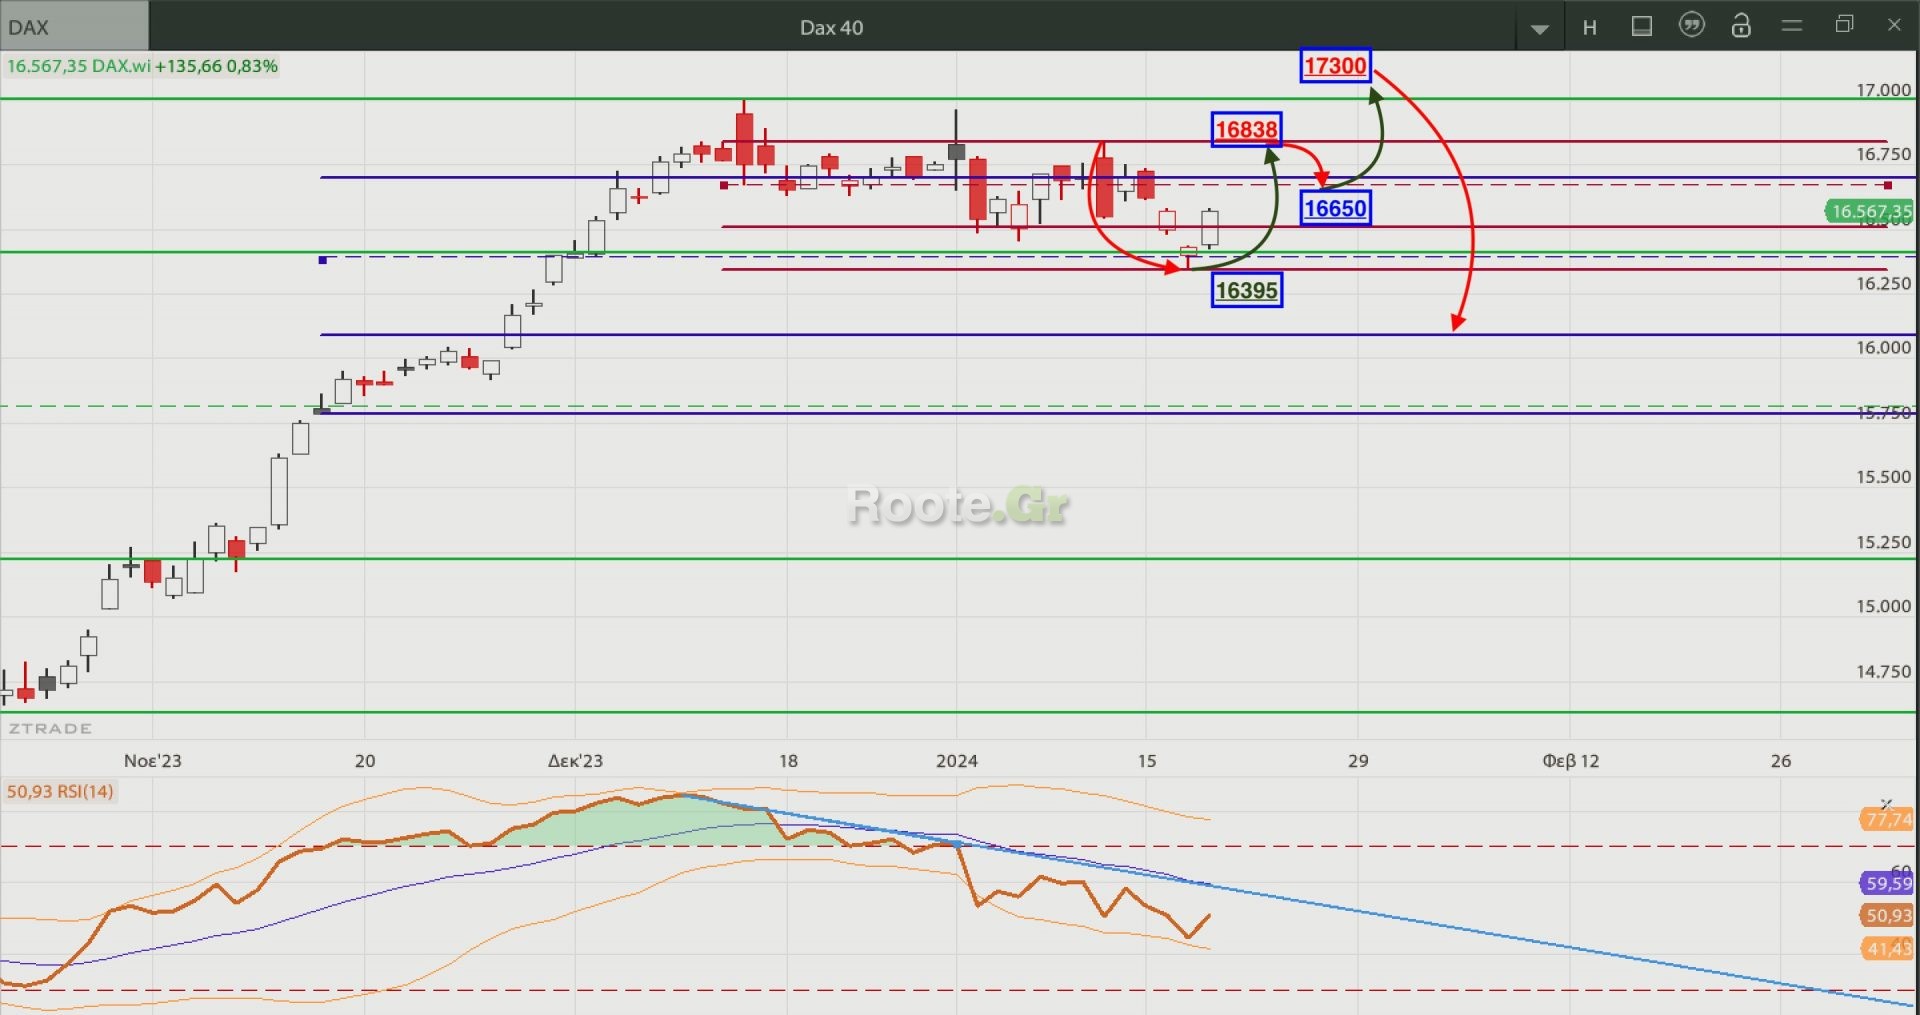1920x1015 pixels.
Task: Open the dropdown arrow in title bar
Action: point(1540,28)
